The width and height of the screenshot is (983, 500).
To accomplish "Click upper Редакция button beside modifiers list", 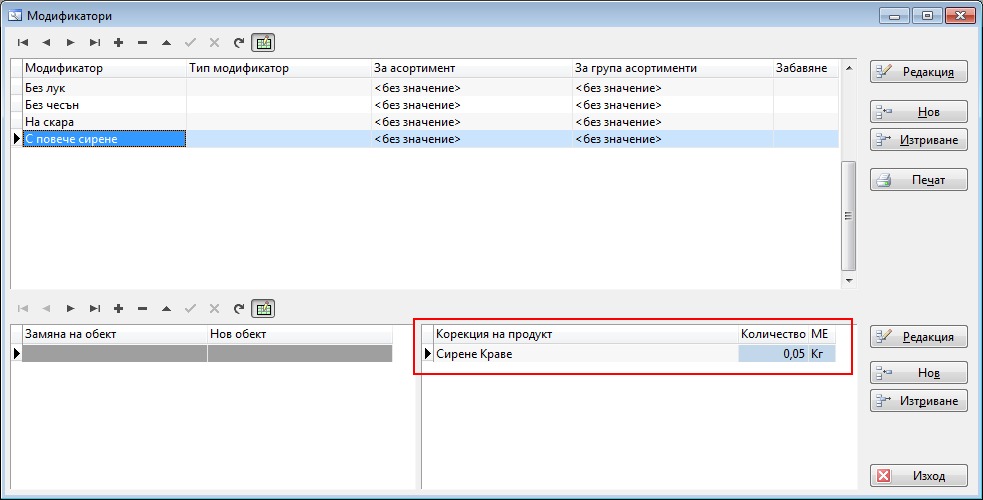I will click(918, 72).
